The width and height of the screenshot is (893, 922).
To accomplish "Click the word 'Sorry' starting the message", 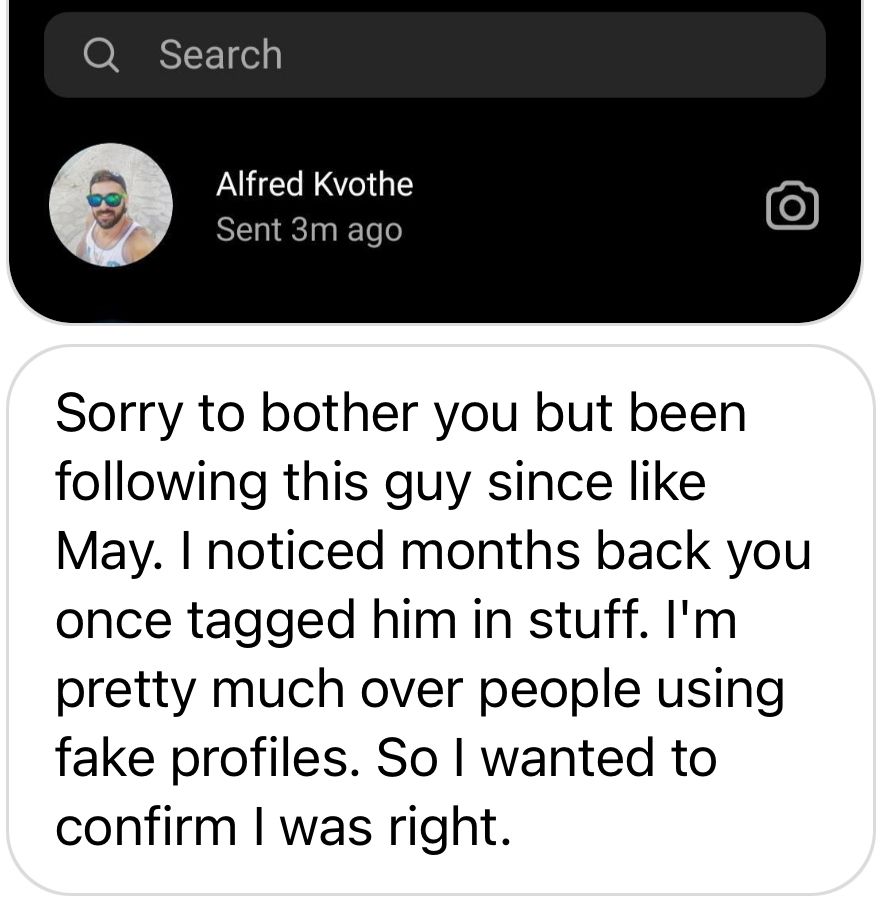I will point(119,415).
